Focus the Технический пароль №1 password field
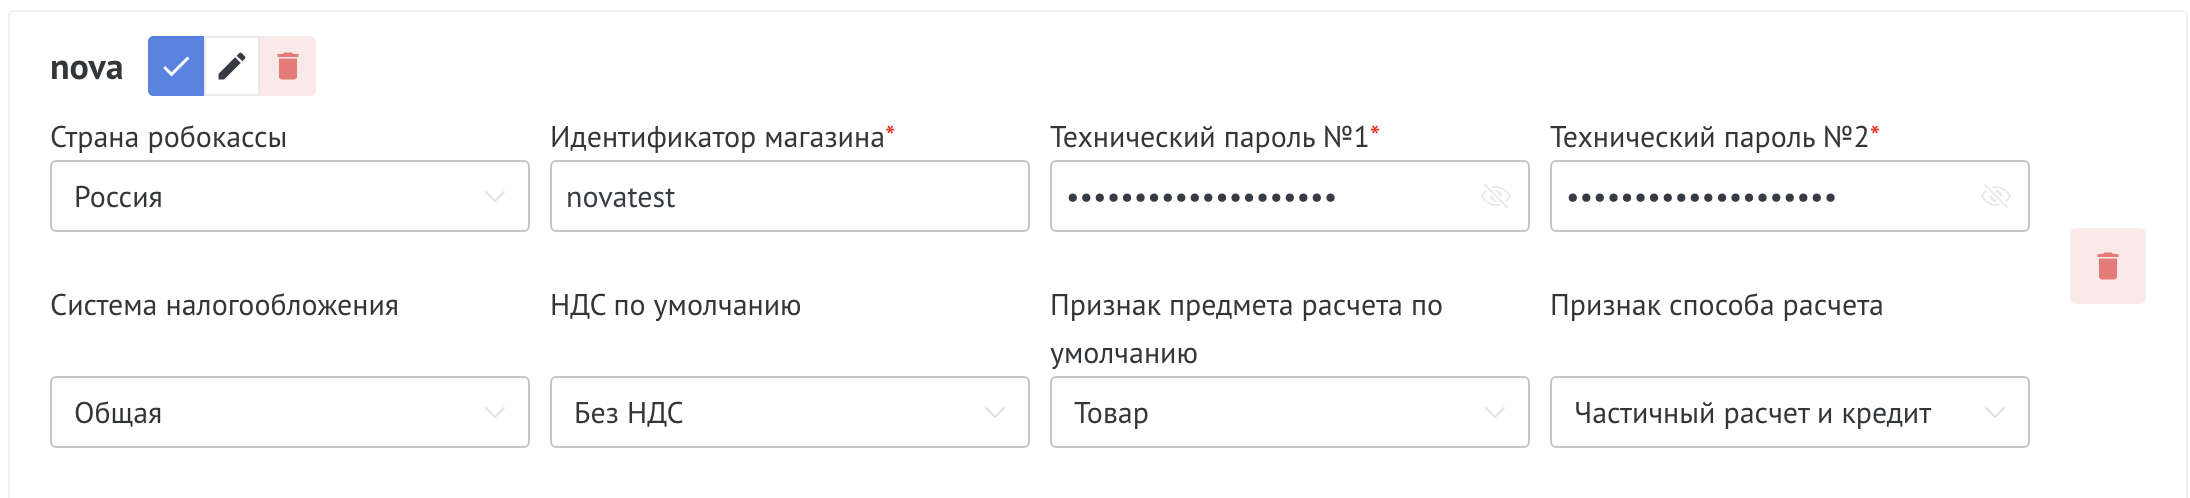This screenshot has height=498, width=2190. coord(1260,196)
